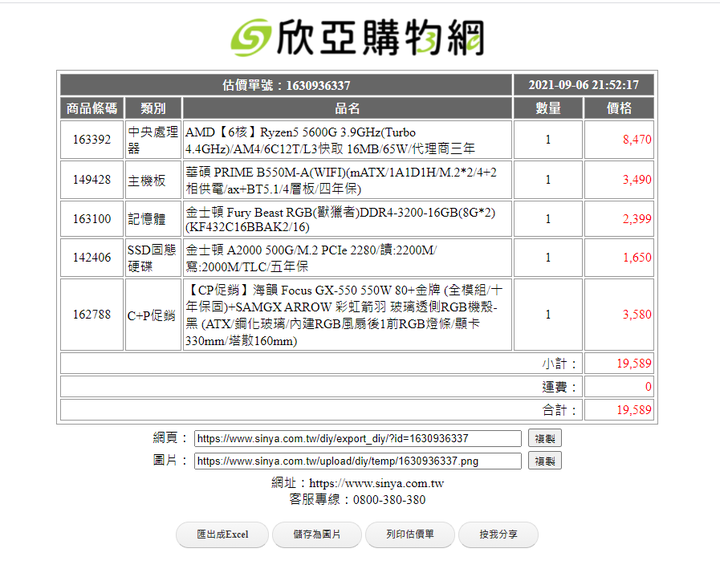Click the 類別 column header

click(153, 108)
